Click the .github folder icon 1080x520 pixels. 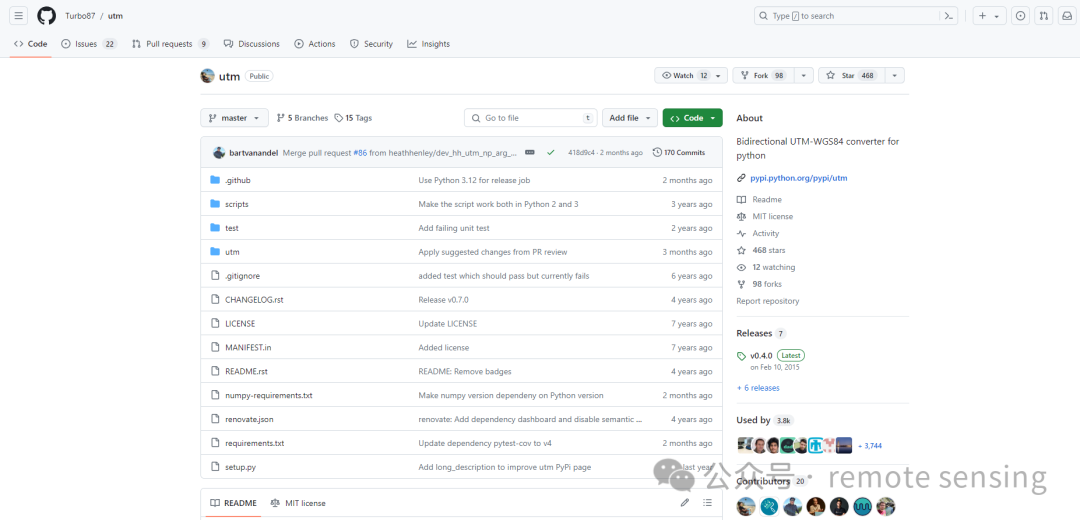click(214, 180)
